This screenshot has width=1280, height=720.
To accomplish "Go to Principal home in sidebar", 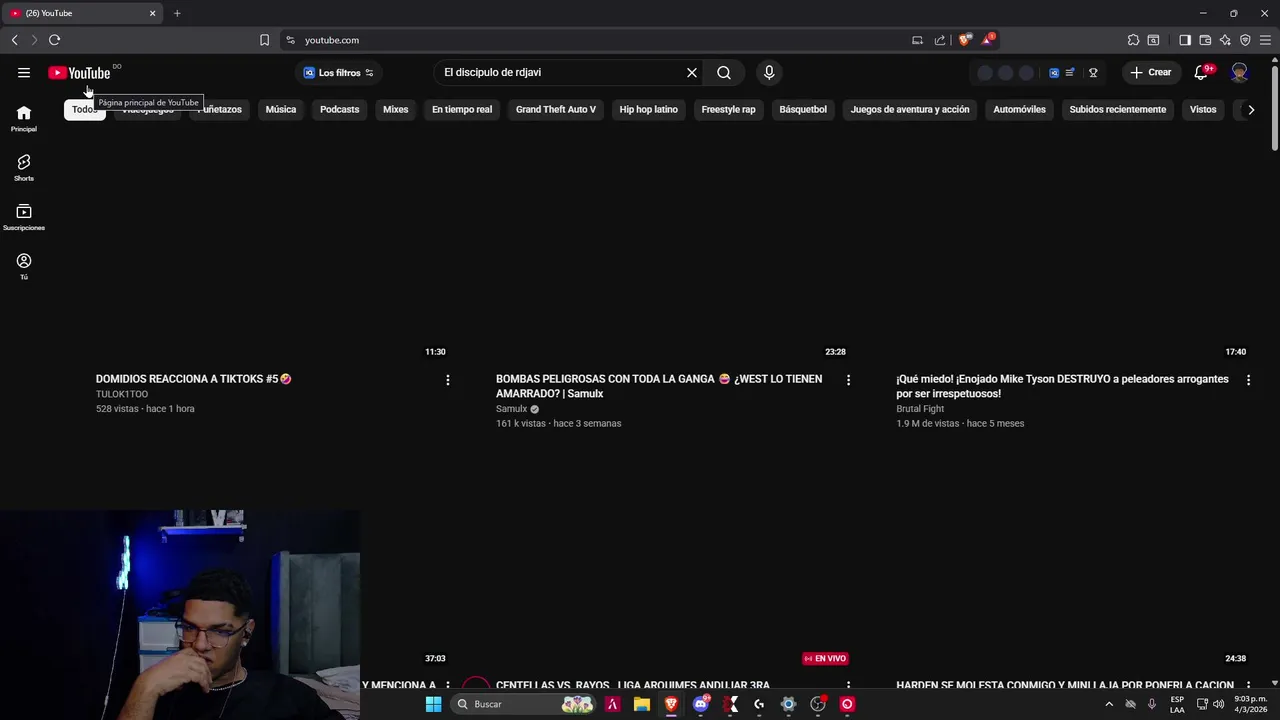I will click(x=24, y=118).
